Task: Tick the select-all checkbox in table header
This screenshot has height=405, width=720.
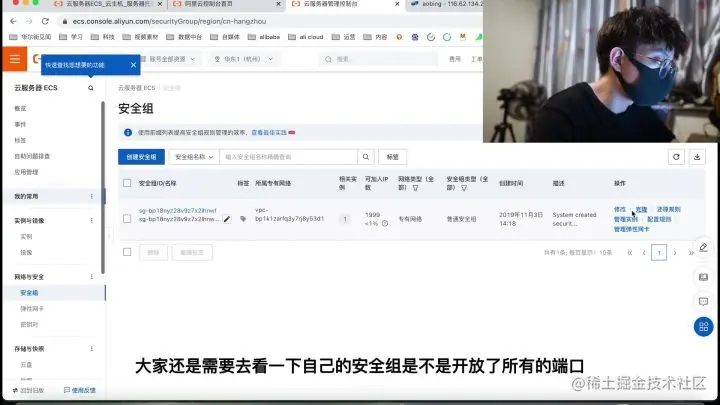Action: [127, 183]
